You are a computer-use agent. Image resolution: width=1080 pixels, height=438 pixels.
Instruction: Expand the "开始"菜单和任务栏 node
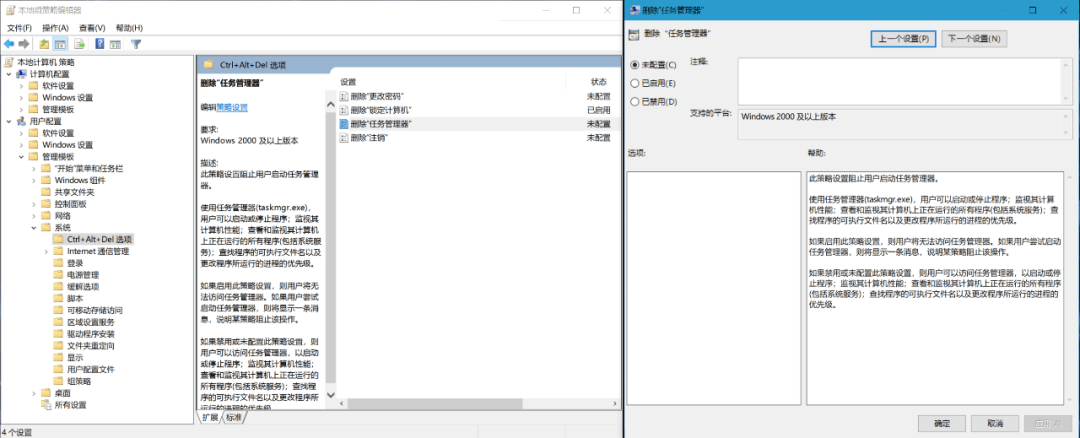33,169
